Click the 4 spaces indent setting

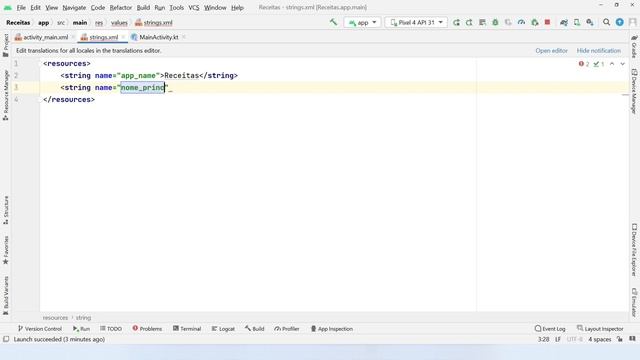click(600, 340)
